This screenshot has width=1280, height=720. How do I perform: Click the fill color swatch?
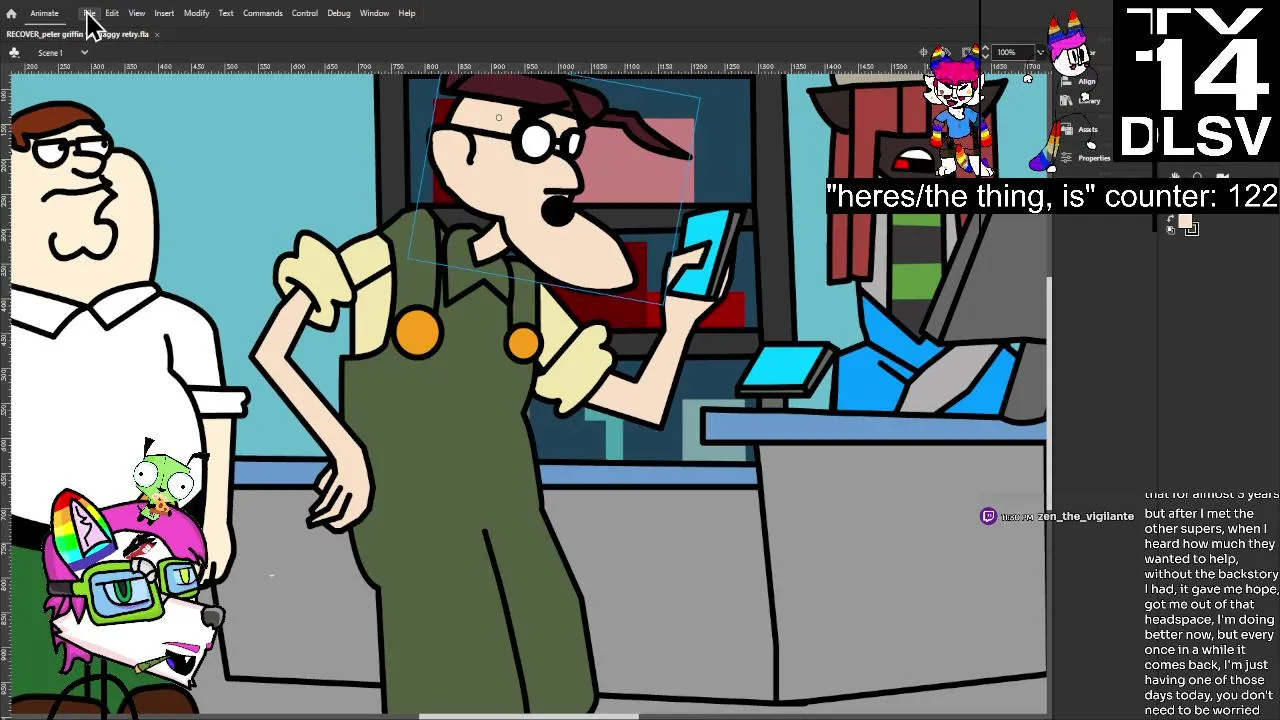(x=1185, y=219)
